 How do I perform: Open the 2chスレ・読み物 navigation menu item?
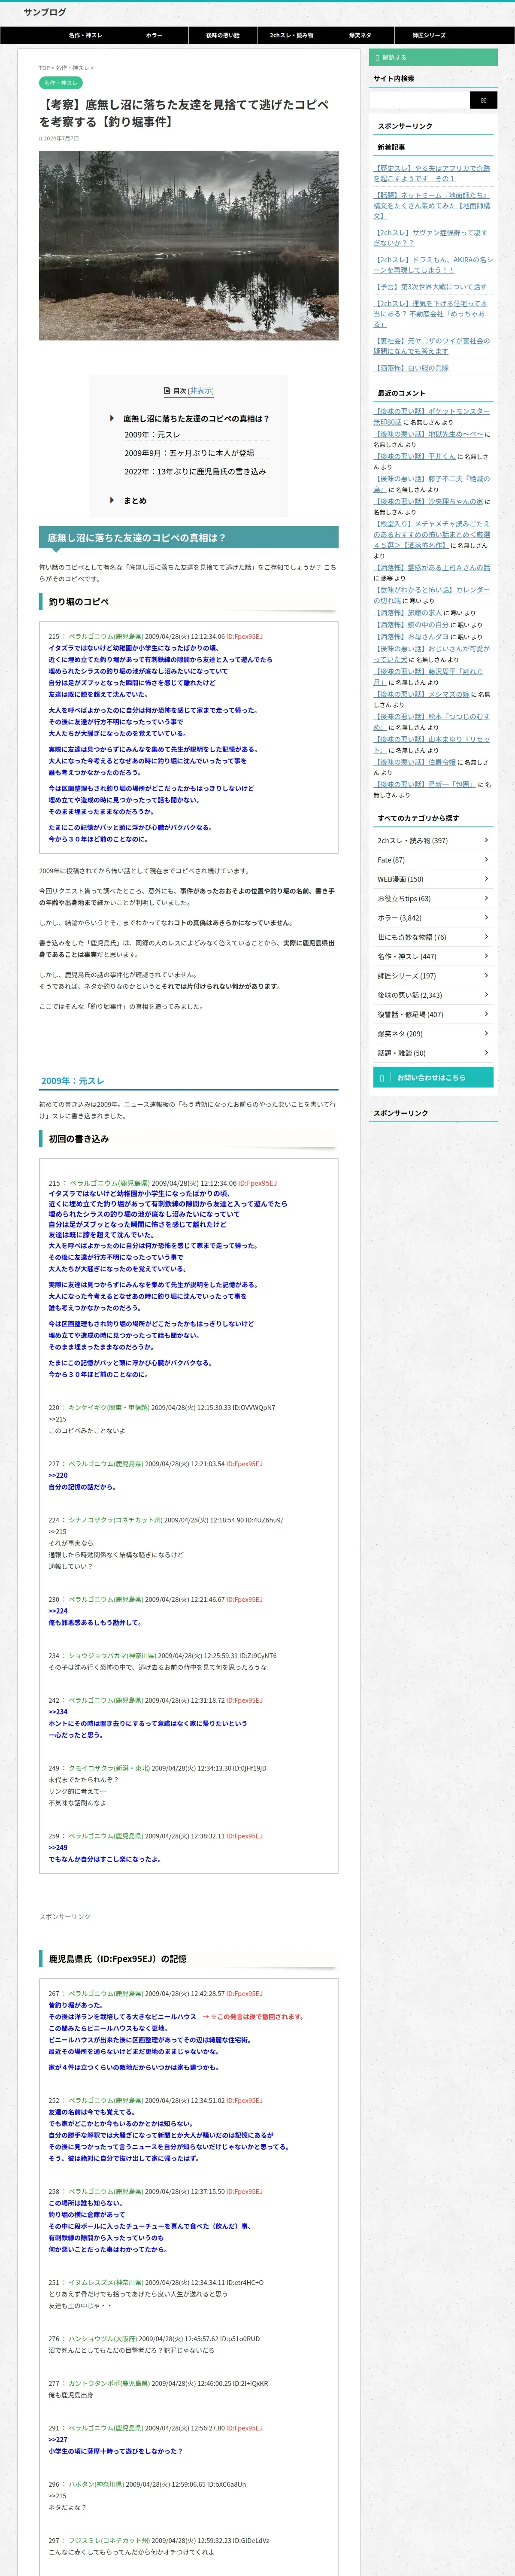(x=291, y=35)
